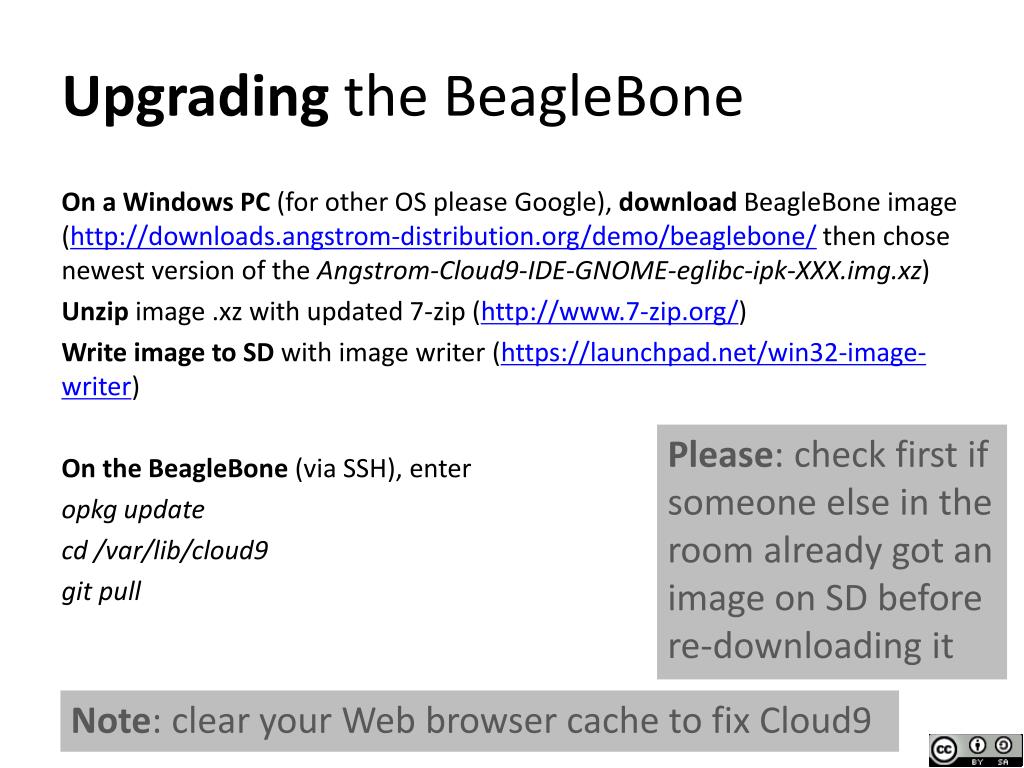Click the word 'Cloud9' in the note
The image size is (1024, 768).
tap(814, 721)
